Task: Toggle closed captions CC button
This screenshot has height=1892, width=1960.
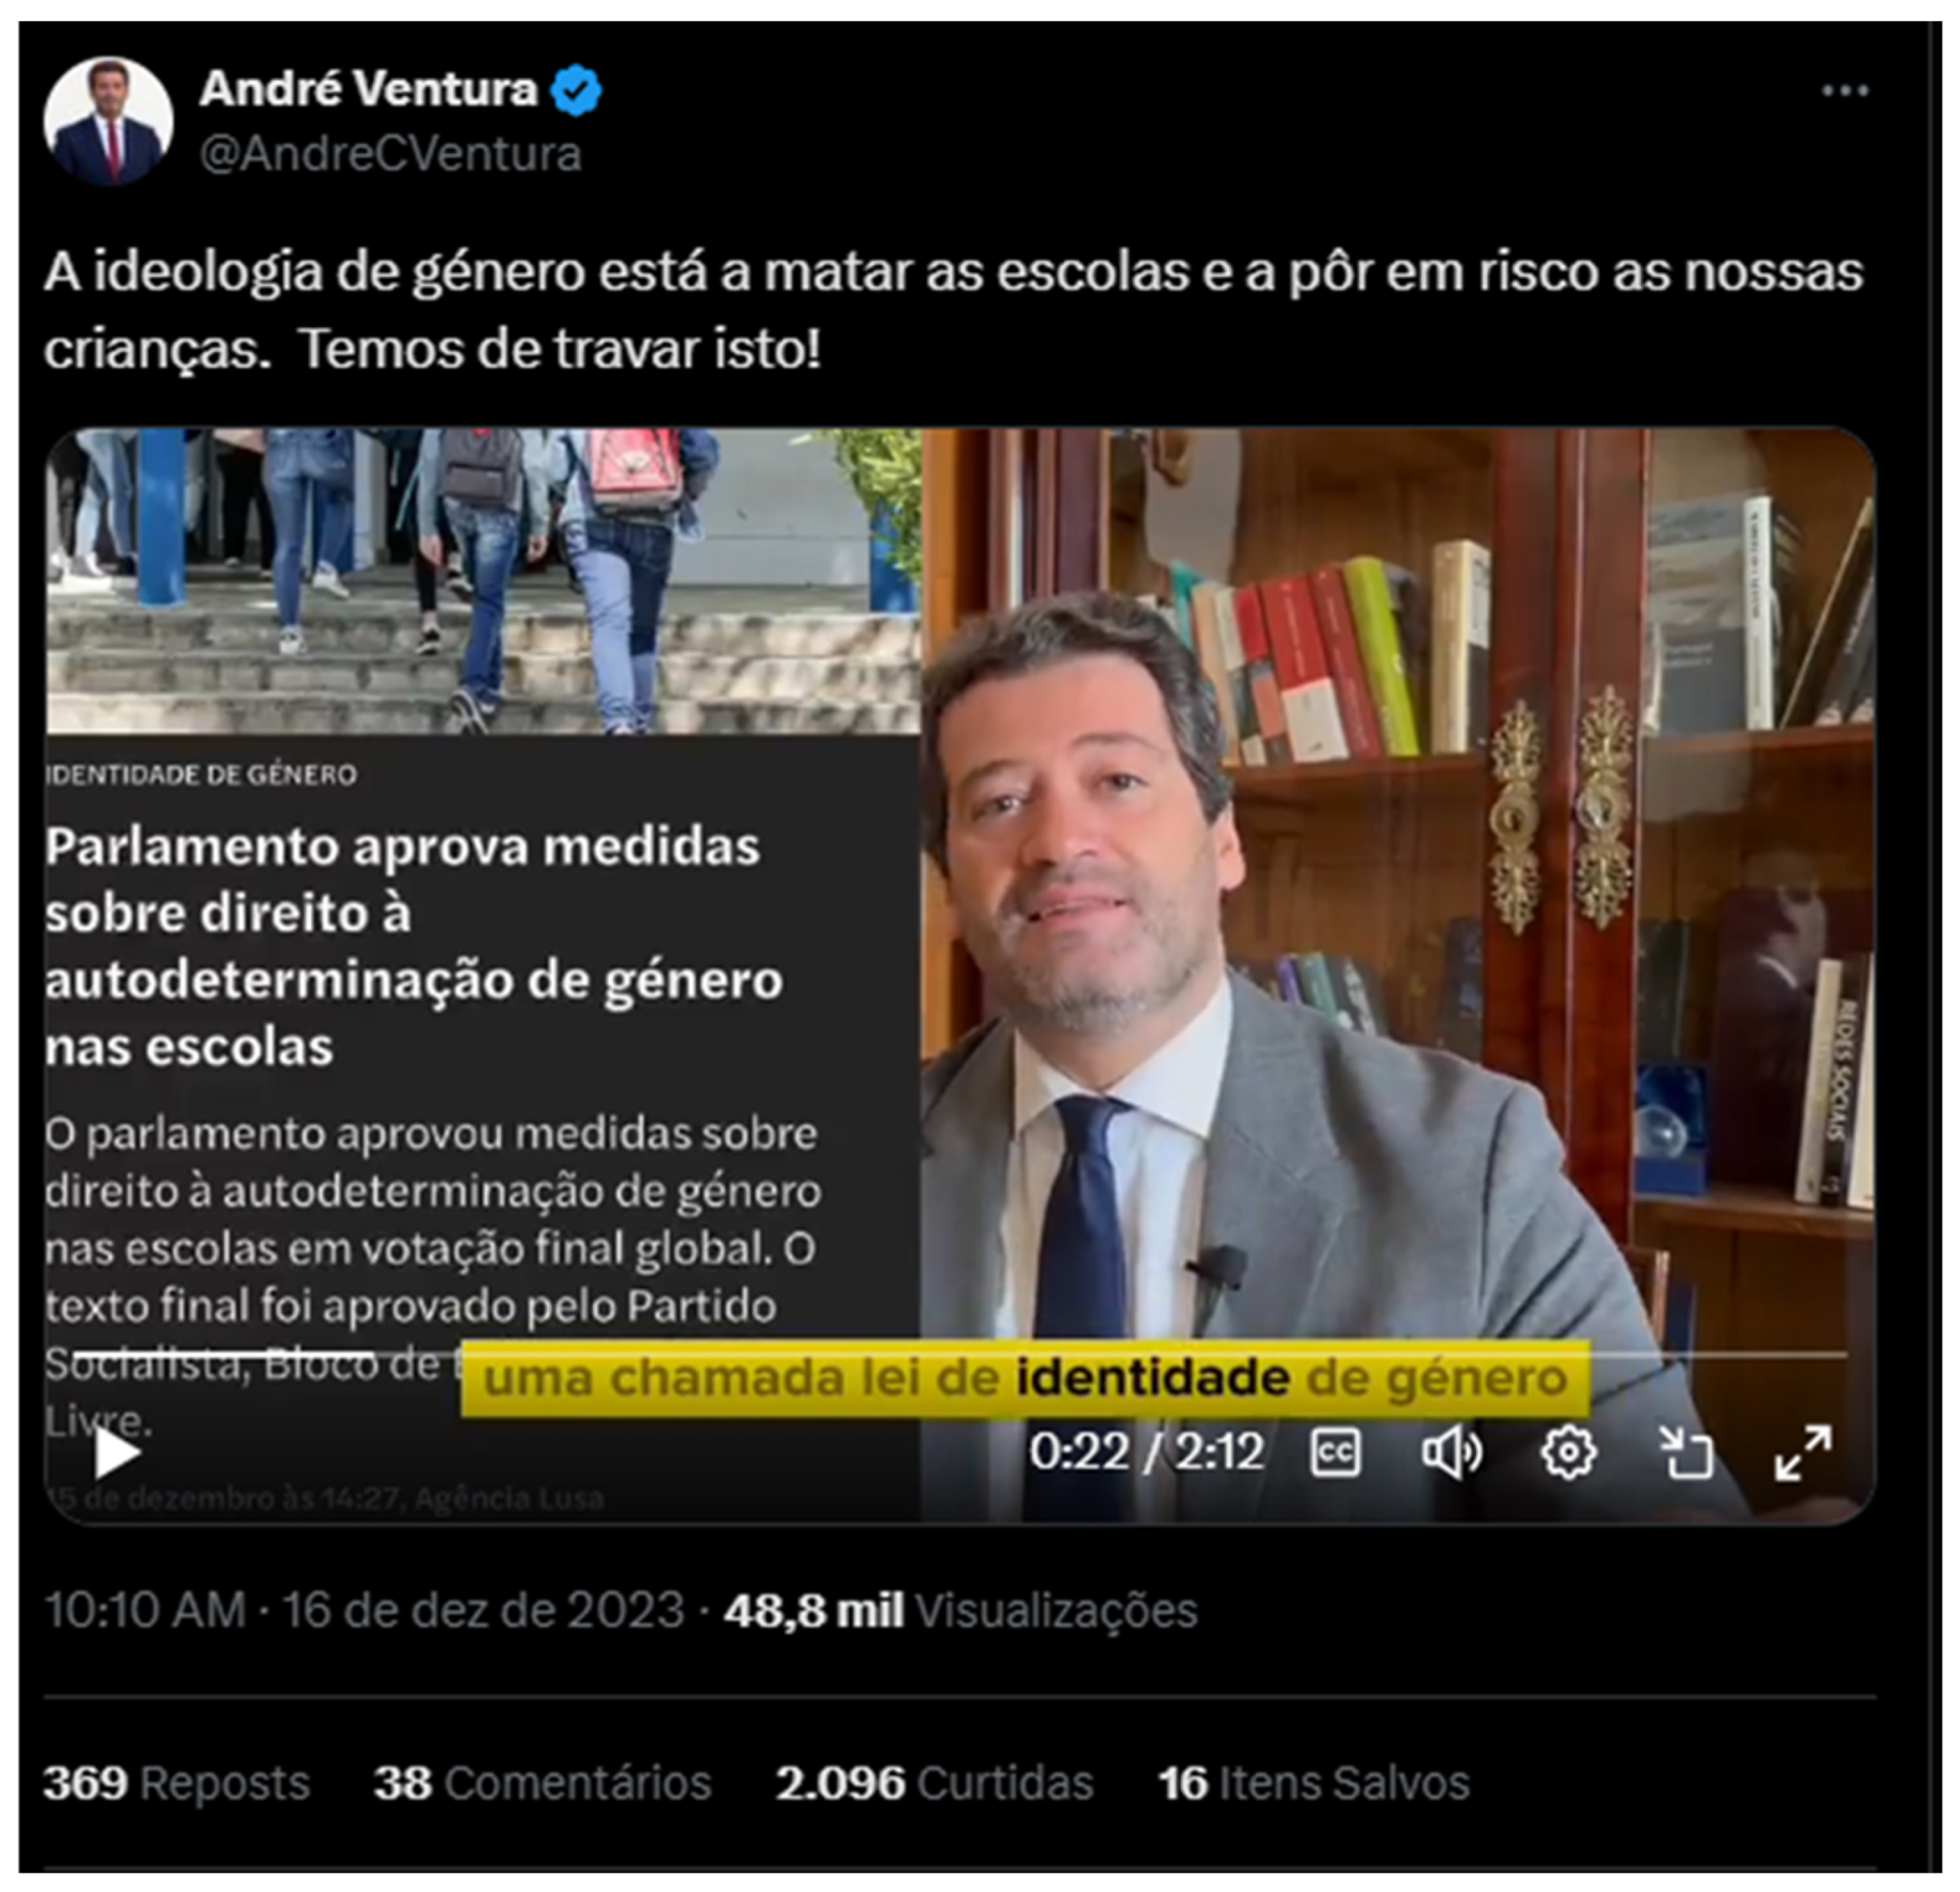Action: coord(1335,1452)
